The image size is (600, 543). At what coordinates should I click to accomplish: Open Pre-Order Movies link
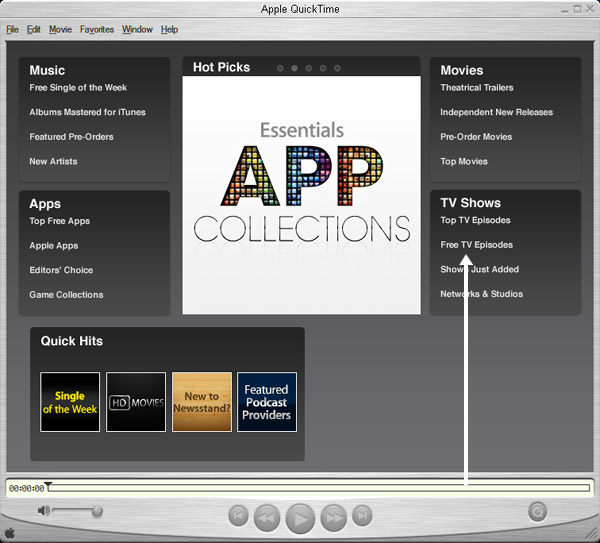(x=476, y=137)
